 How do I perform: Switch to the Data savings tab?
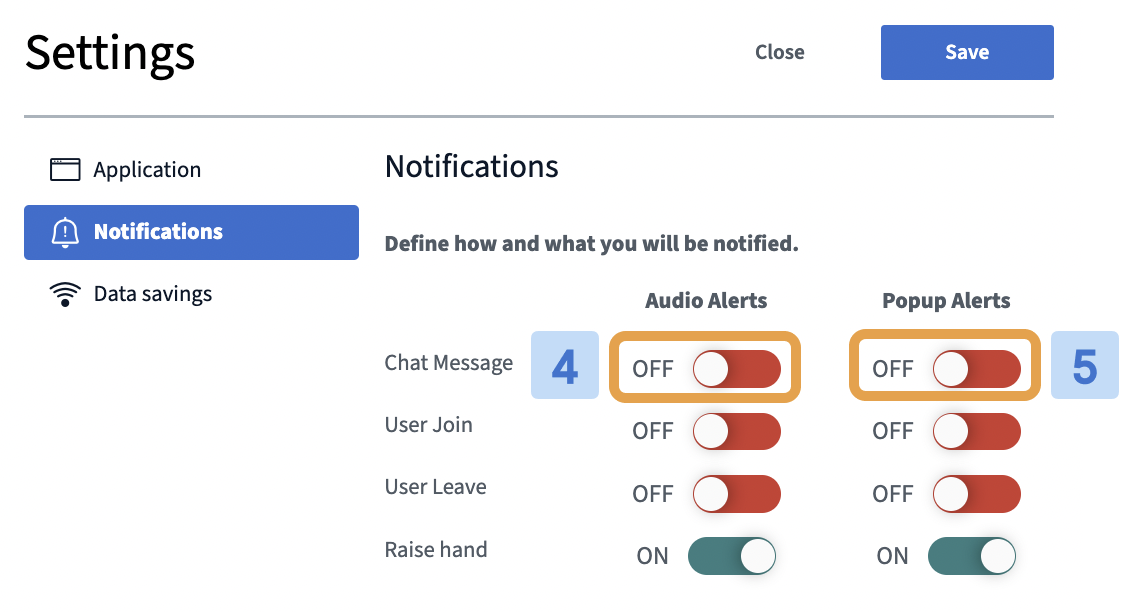coord(191,294)
